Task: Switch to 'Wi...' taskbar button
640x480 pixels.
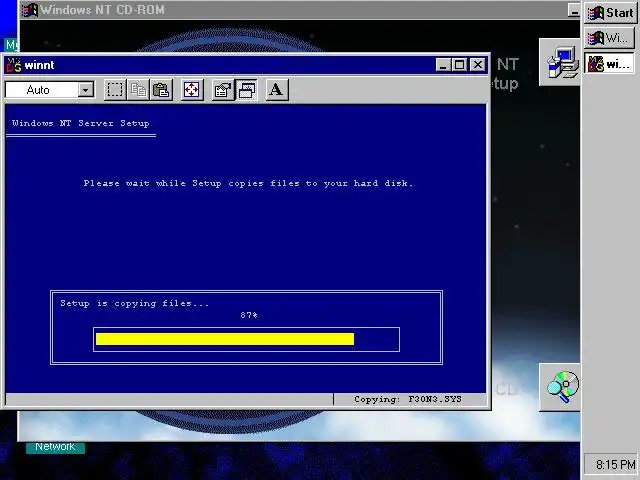Action: 609,38
